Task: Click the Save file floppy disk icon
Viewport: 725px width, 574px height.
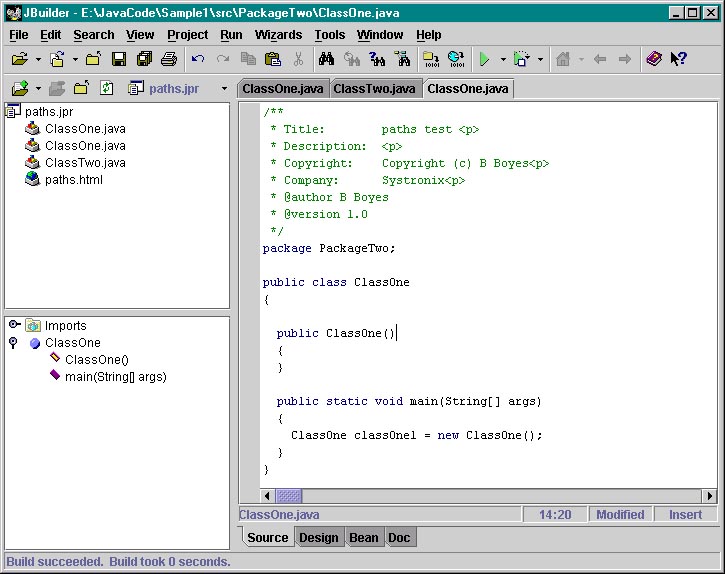Action: [119, 60]
